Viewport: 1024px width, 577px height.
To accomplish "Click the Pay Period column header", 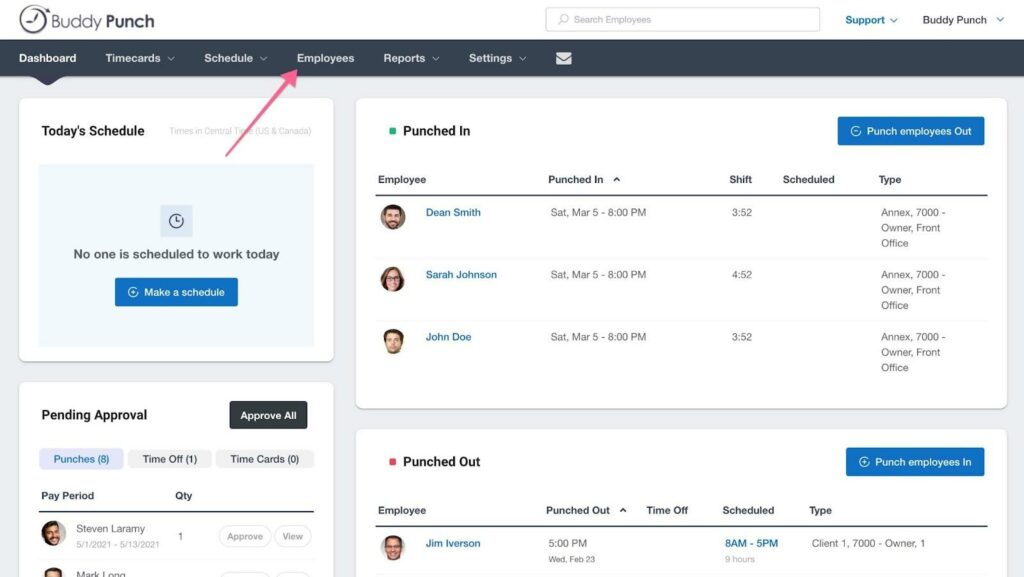I will point(67,495).
